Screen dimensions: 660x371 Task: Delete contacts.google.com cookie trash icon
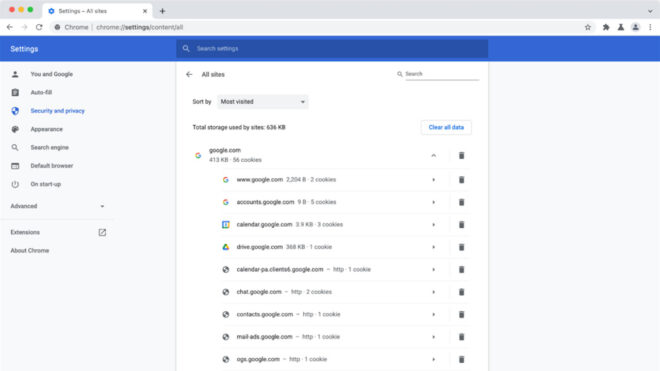461,315
